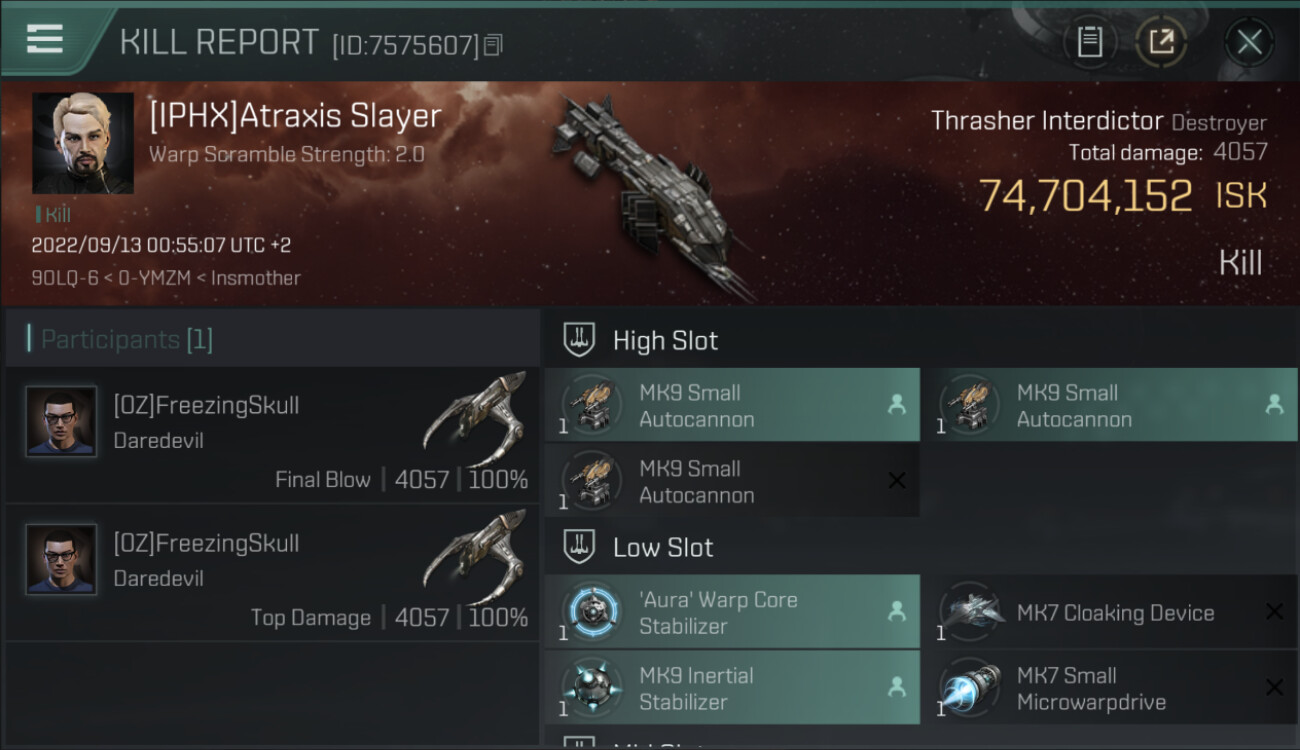Select first MK9 Small Autocannon module
1300x750 pixels.
point(732,405)
